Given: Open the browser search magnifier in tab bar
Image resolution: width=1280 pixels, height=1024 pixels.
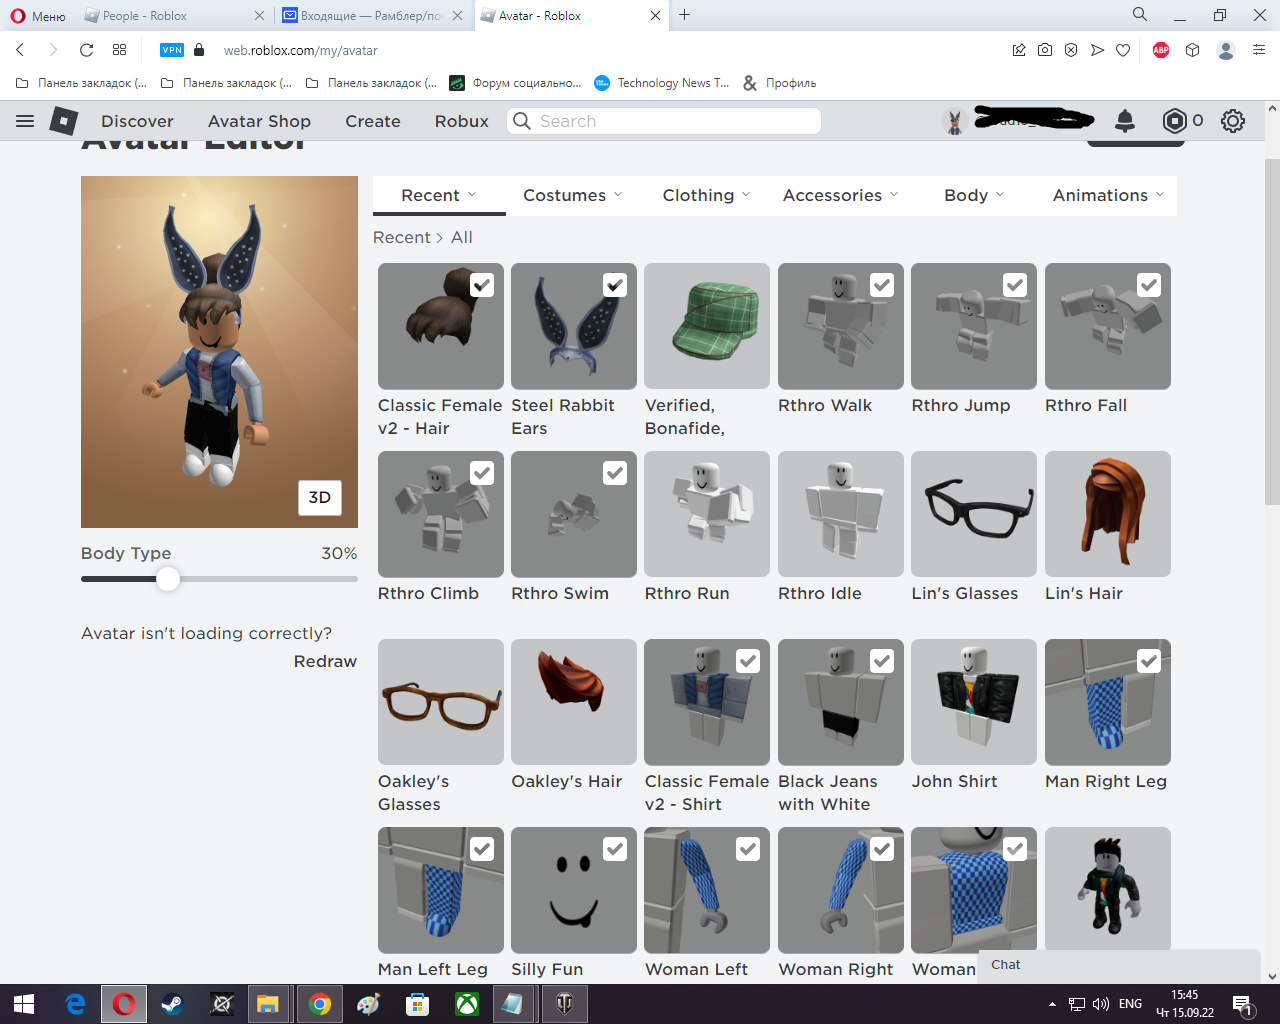Looking at the screenshot, I should 1140,15.
